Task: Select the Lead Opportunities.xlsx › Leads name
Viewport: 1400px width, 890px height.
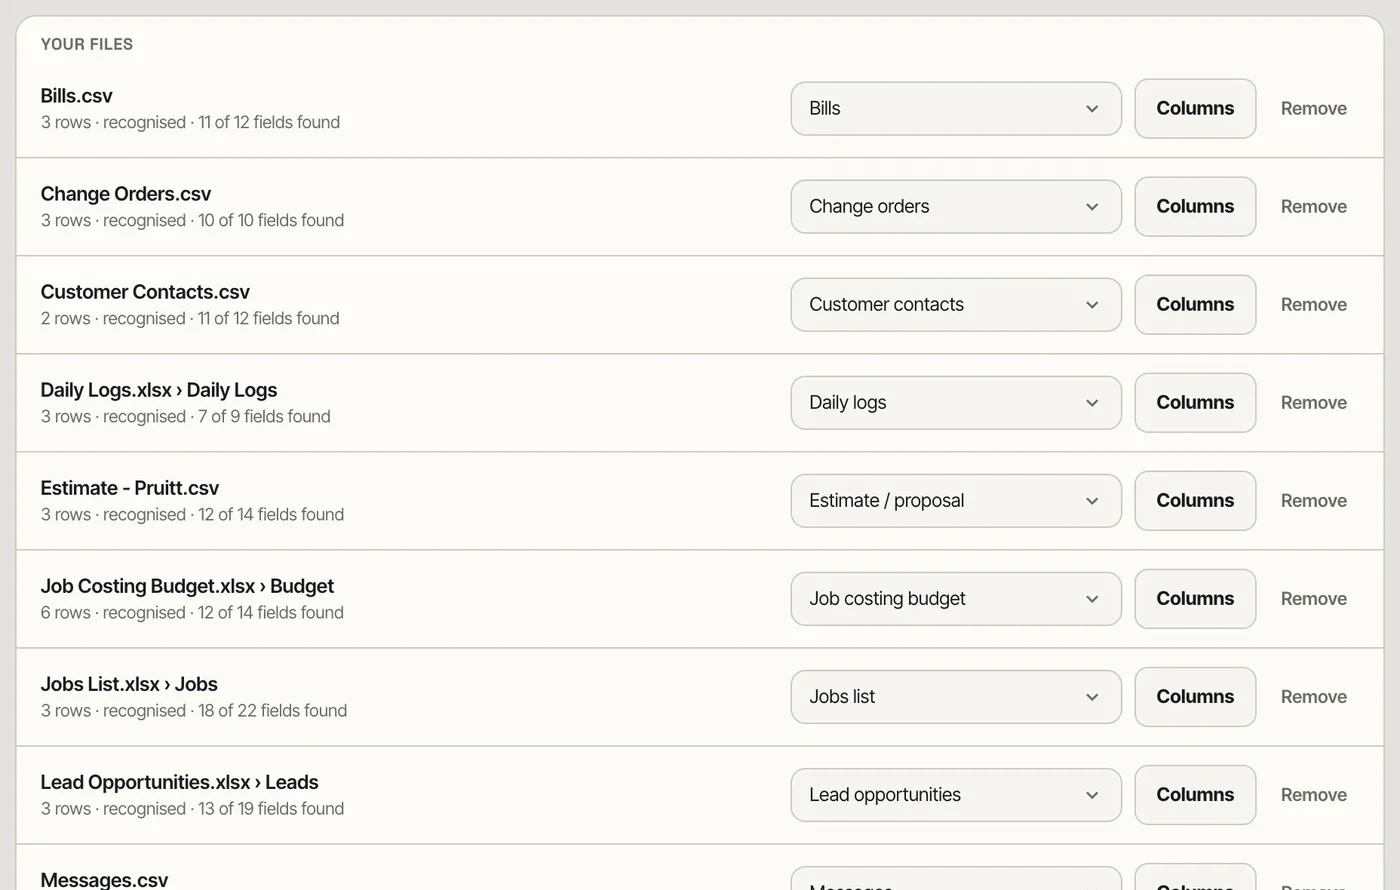Action: pyautogui.click(x=179, y=782)
